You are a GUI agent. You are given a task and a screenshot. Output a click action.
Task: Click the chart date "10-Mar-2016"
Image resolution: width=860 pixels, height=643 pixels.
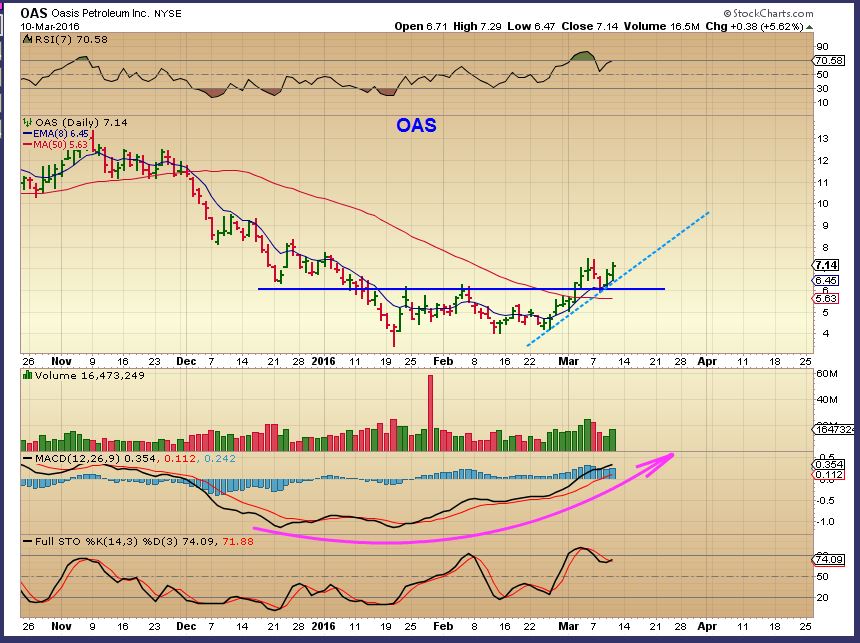click(x=50, y=26)
